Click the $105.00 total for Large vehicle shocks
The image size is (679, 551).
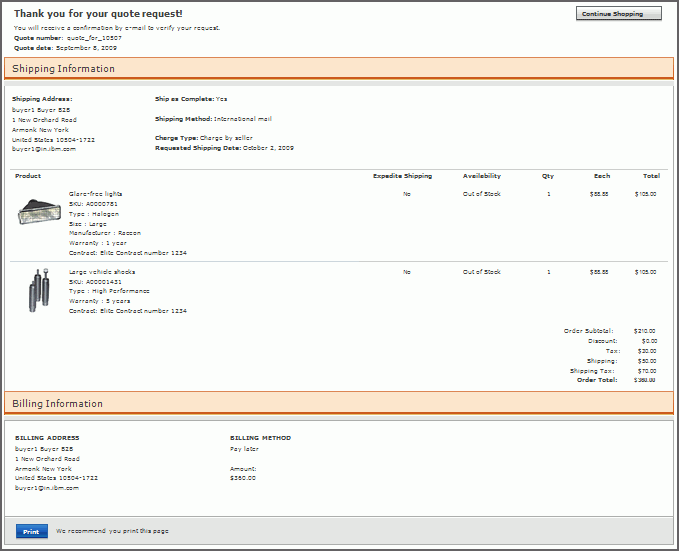[645, 272]
